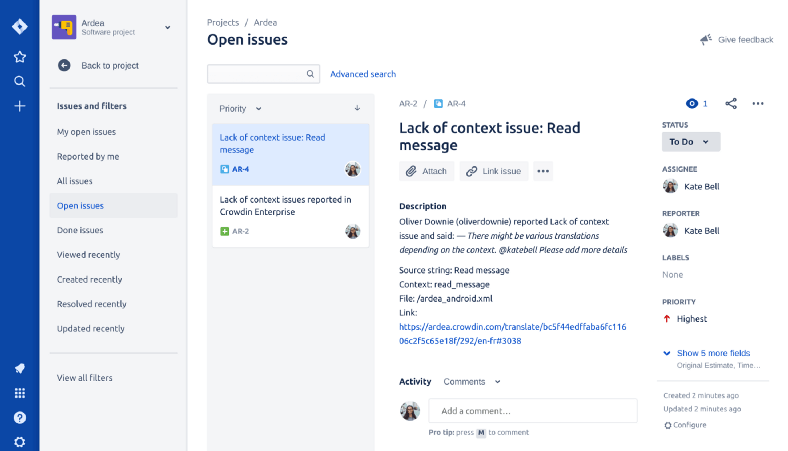Image resolution: width=788 pixels, height=451 pixels.
Task: Select Done issues filter
Action: click(80, 230)
